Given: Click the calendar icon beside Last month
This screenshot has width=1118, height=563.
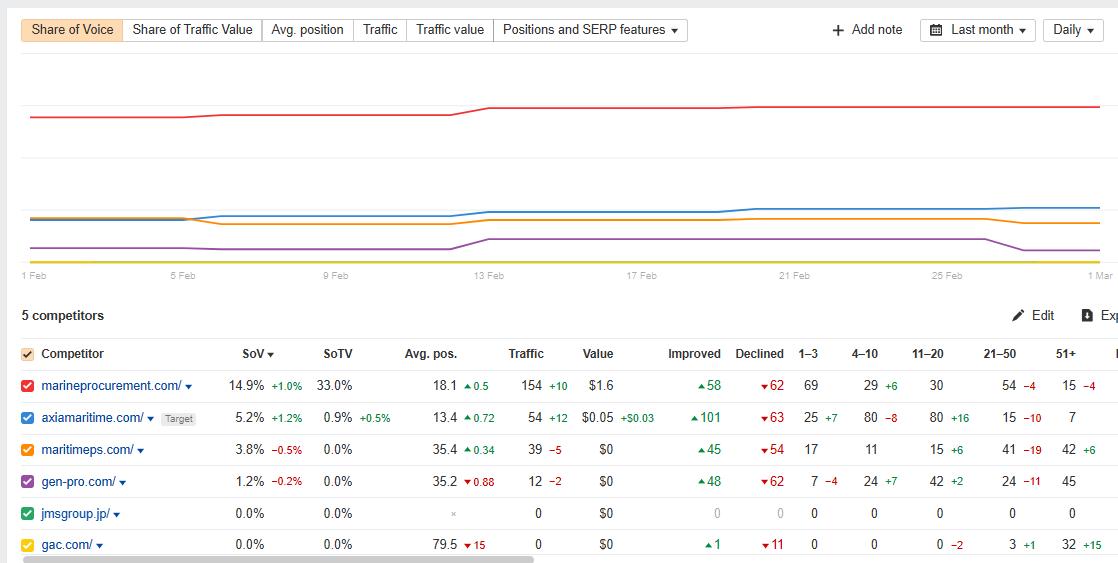Looking at the screenshot, I should coord(936,30).
